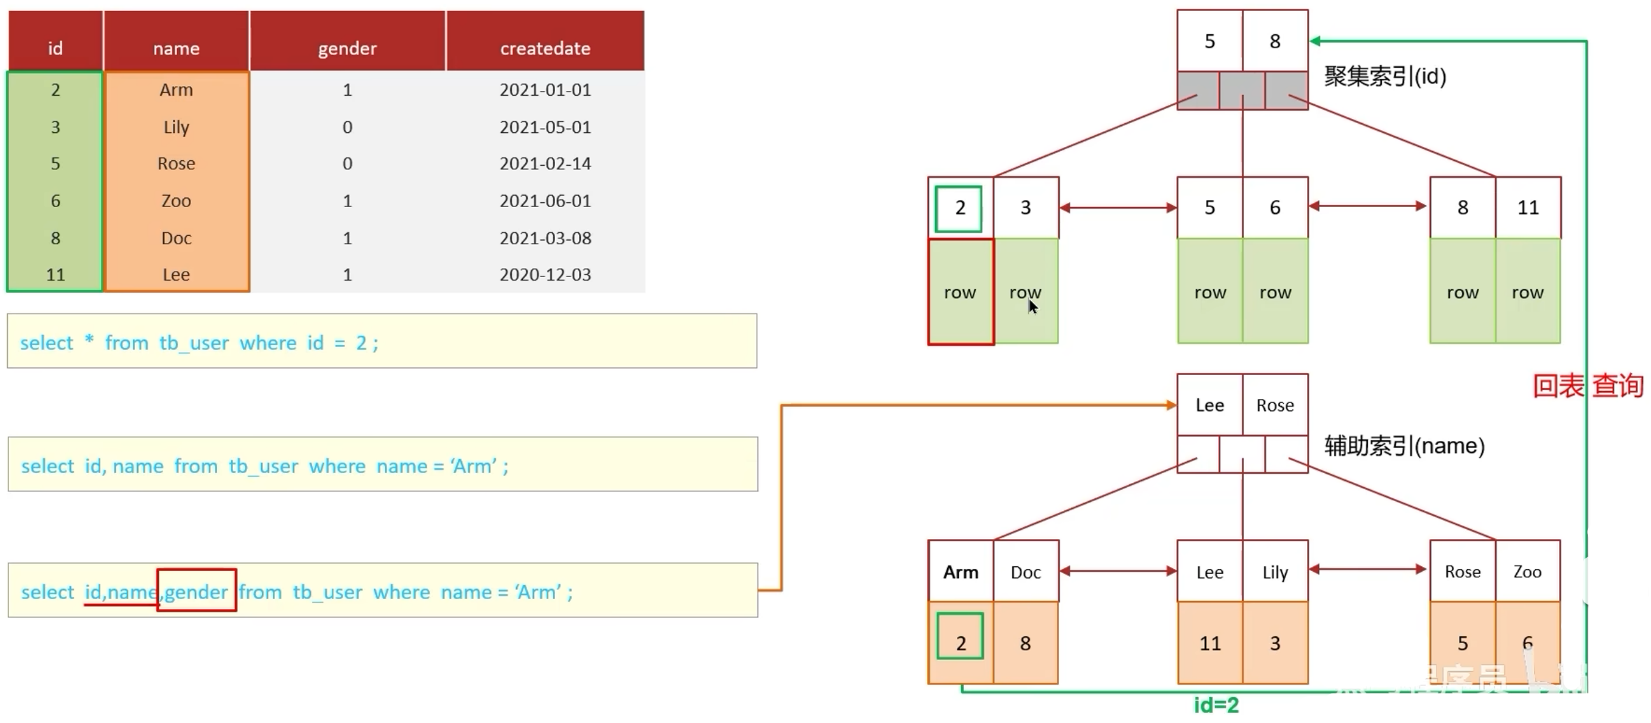The image size is (1651, 723).
Task: Click the 'select * from tb_user where id = 2' box
Action: pos(382,341)
